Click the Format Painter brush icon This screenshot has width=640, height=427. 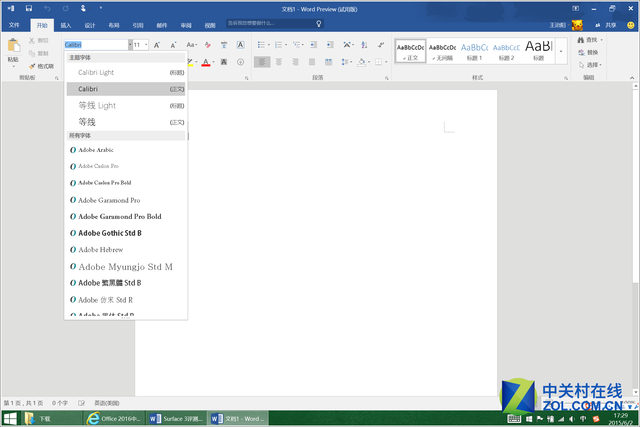tap(33, 66)
